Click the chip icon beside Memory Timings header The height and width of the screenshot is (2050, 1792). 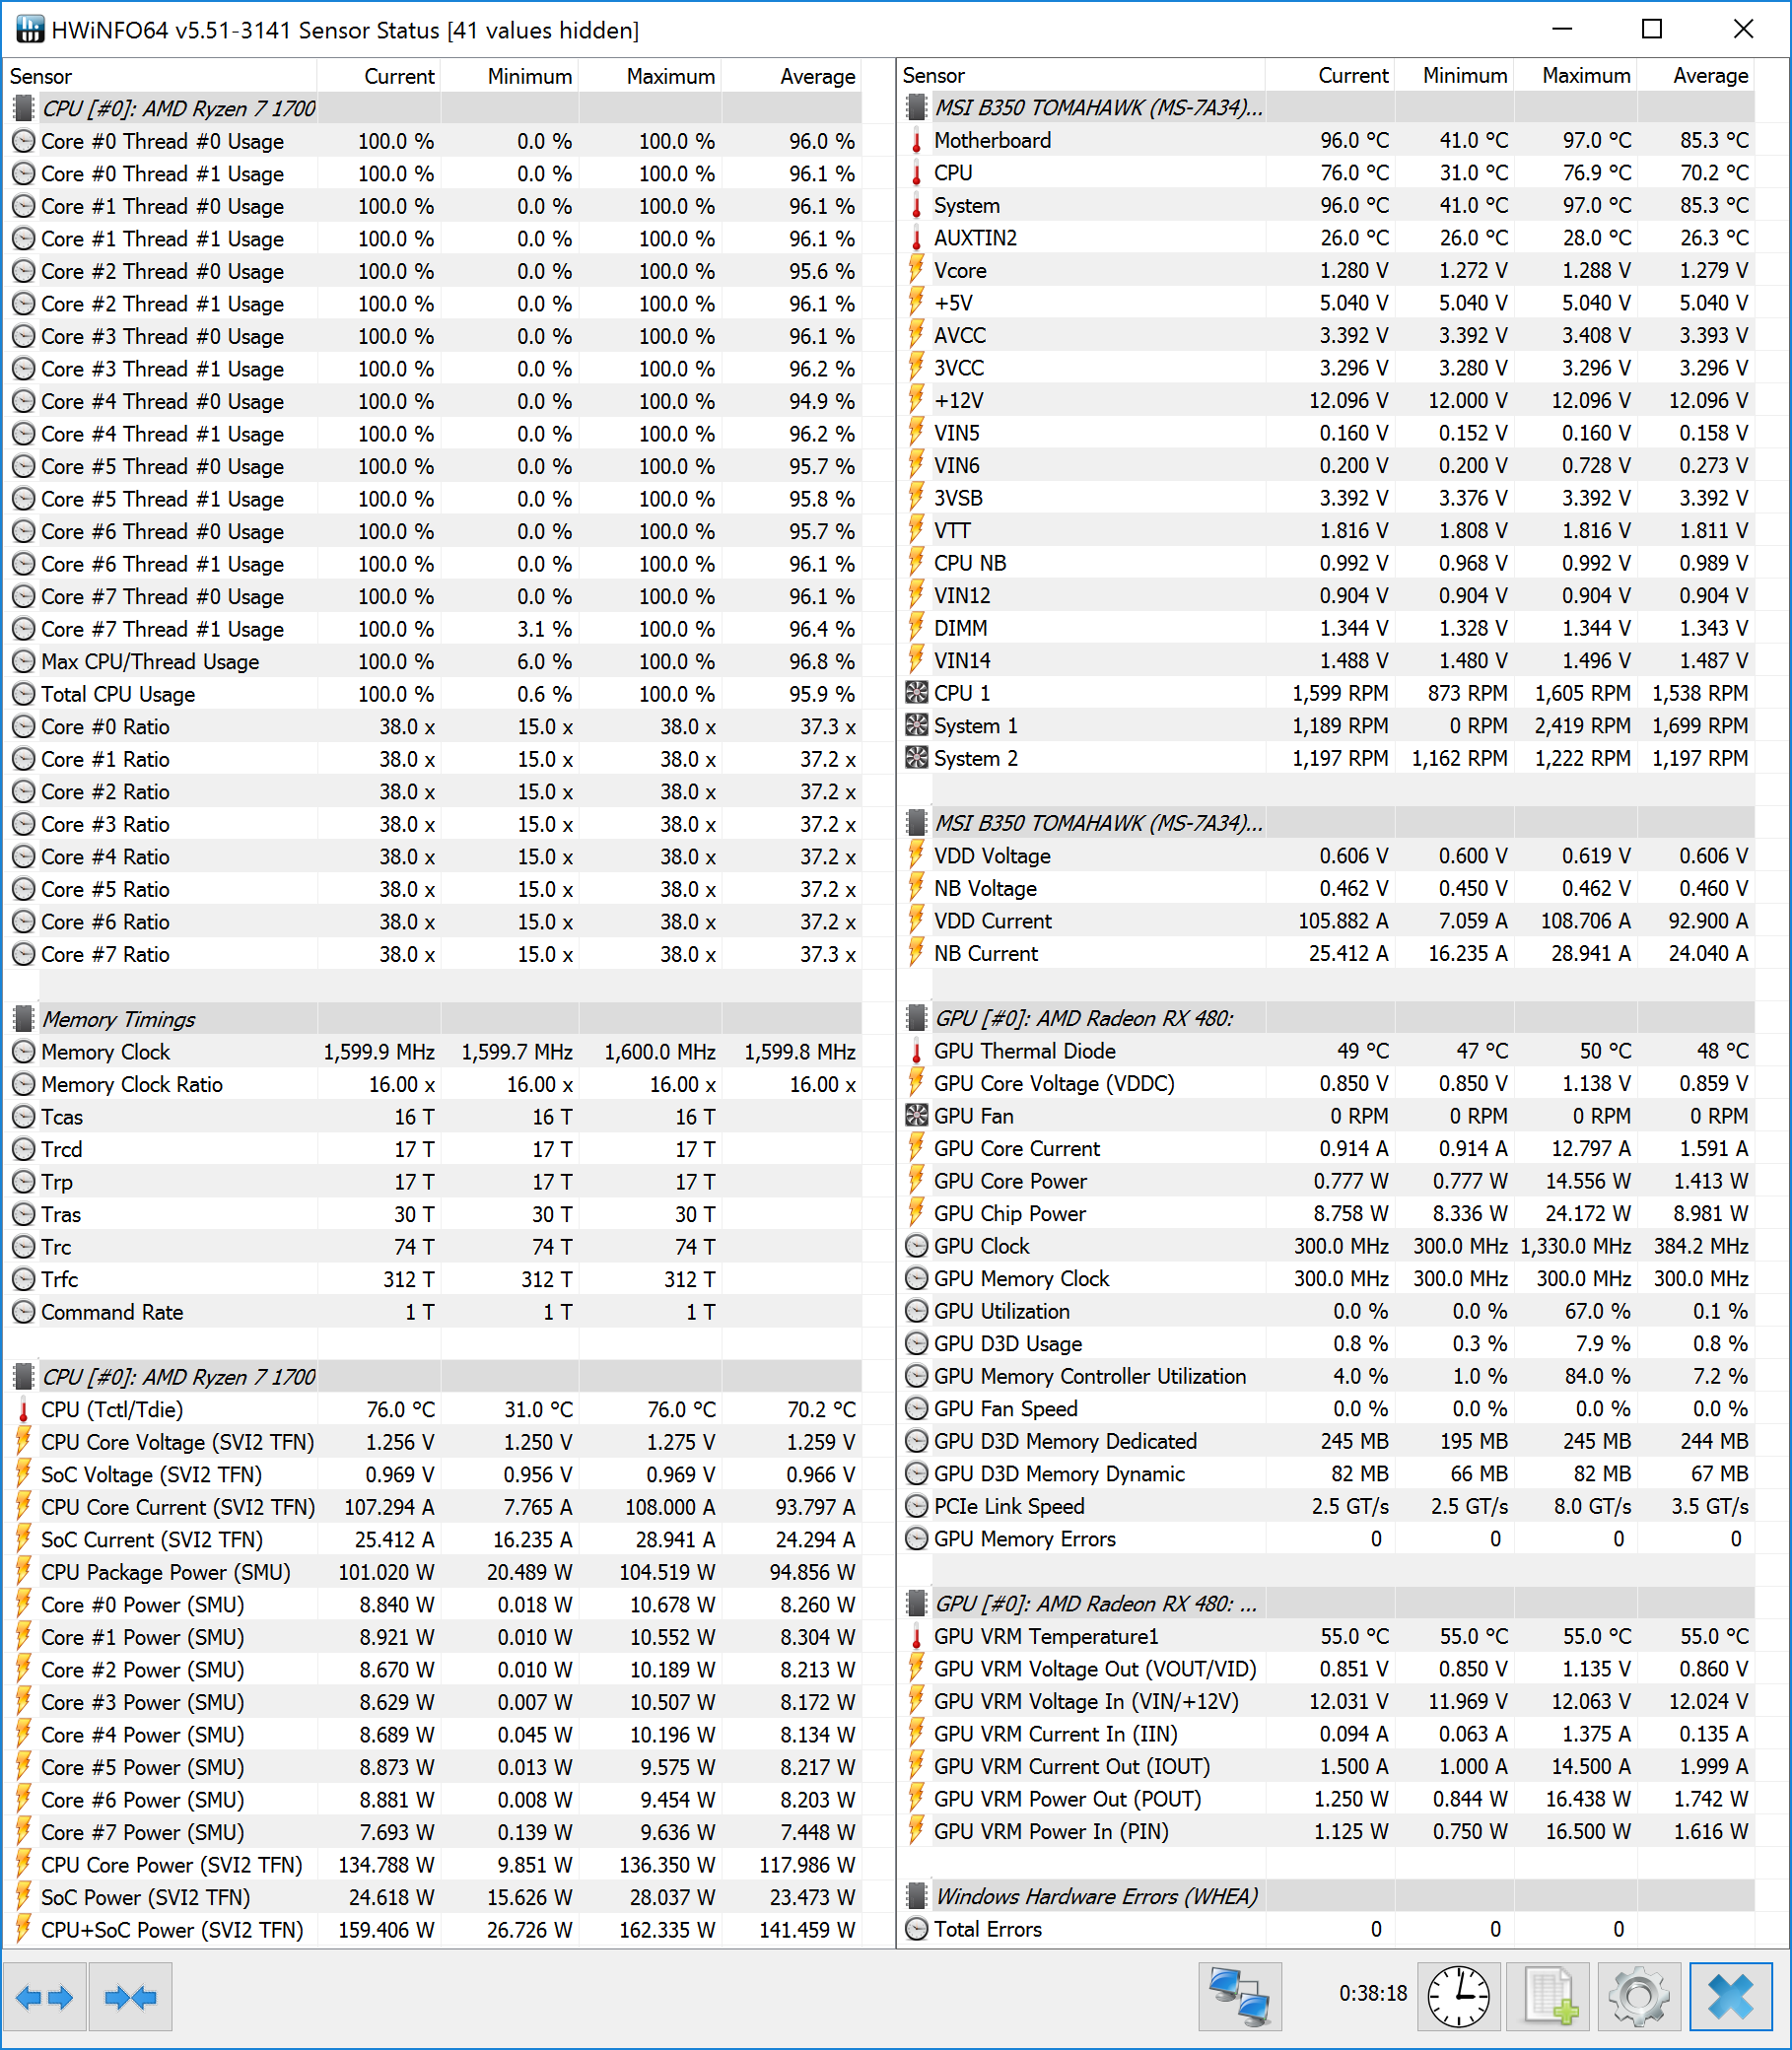[23, 1019]
